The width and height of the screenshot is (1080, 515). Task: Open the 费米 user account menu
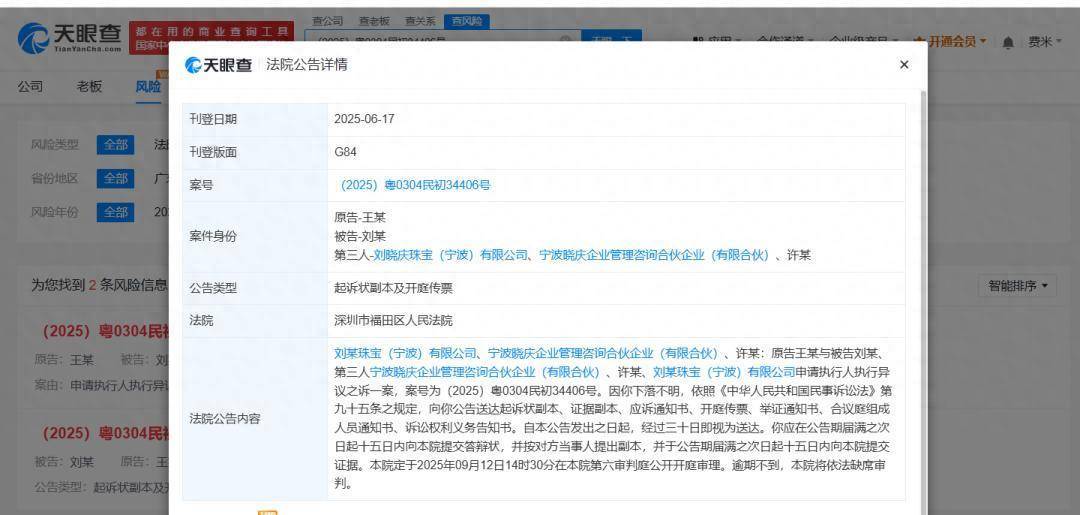coord(1045,42)
